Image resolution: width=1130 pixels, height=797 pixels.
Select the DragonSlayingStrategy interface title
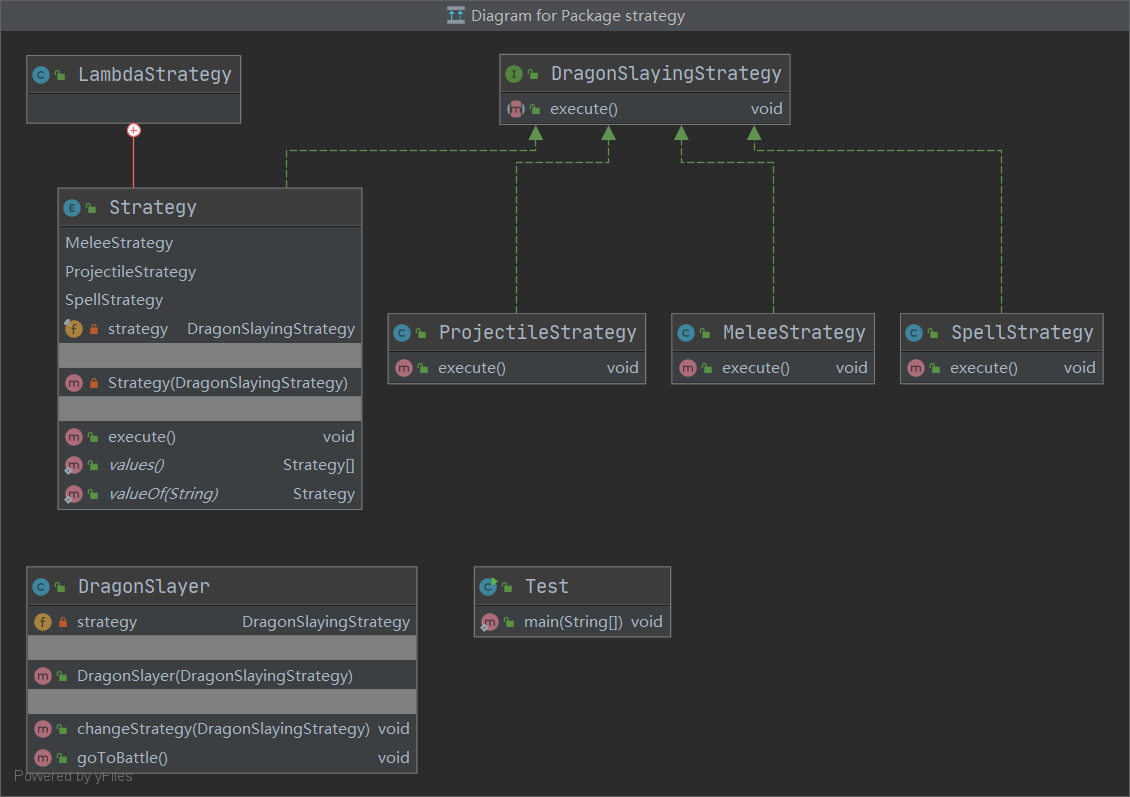click(666, 74)
